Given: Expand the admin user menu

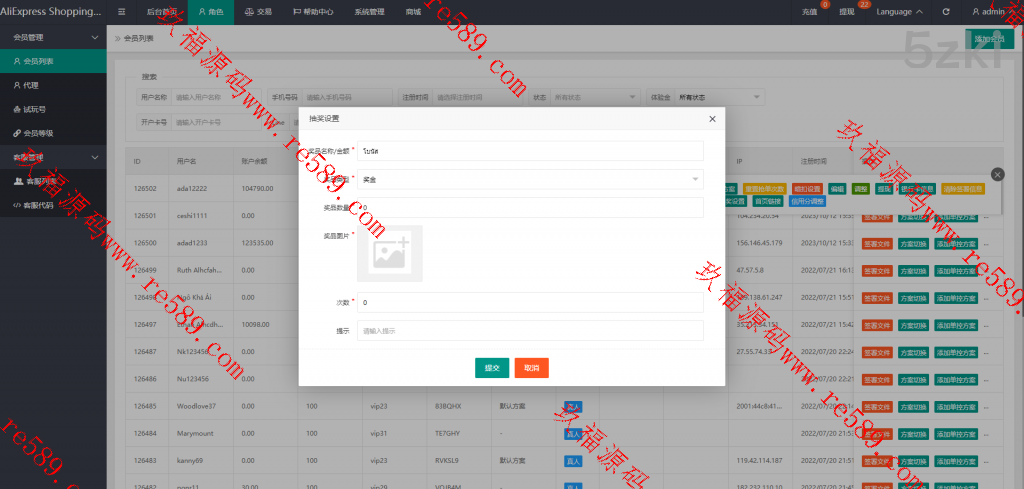Looking at the screenshot, I should pos(994,12).
